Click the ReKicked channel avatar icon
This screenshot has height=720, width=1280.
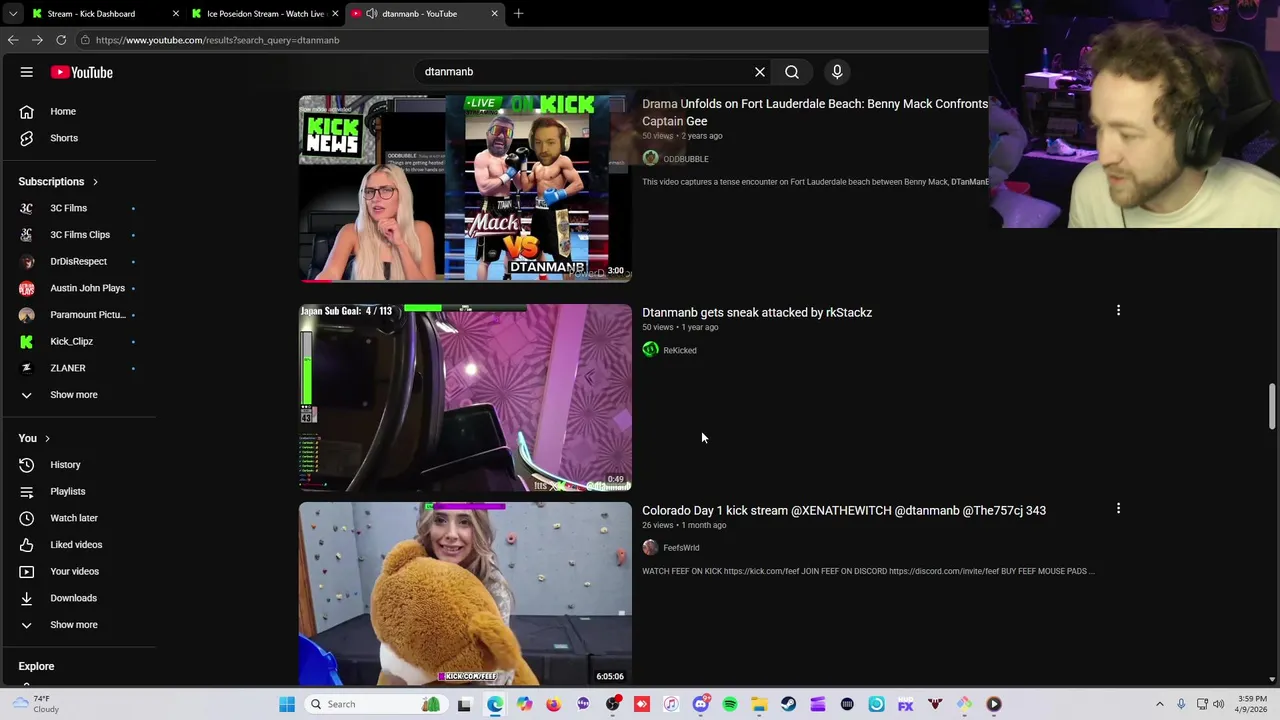coord(650,349)
